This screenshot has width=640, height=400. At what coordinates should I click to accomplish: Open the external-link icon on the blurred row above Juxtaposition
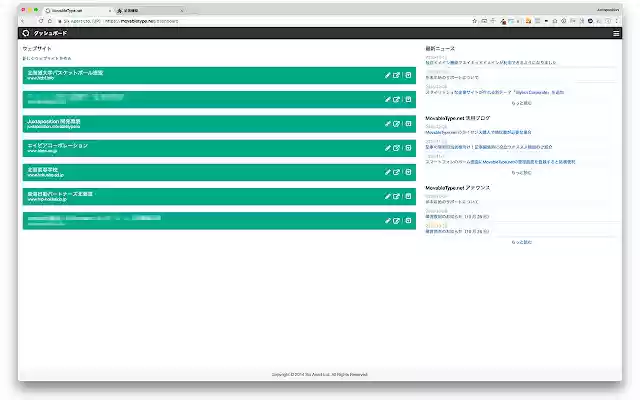tap(396, 99)
